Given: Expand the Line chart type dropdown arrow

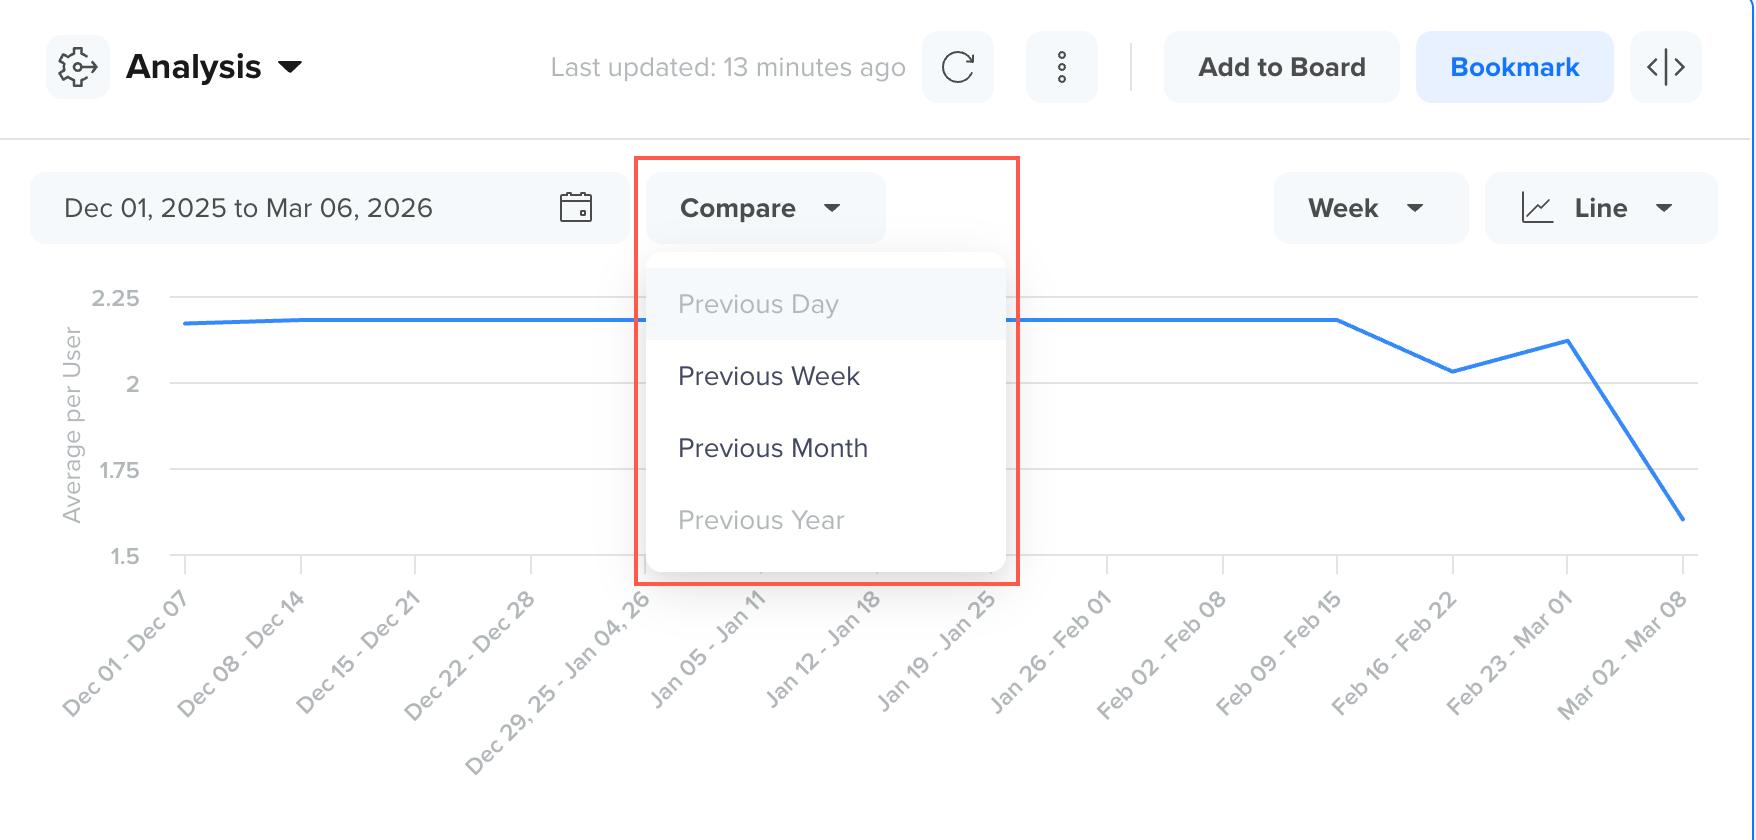Looking at the screenshot, I should click(1664, 208).
